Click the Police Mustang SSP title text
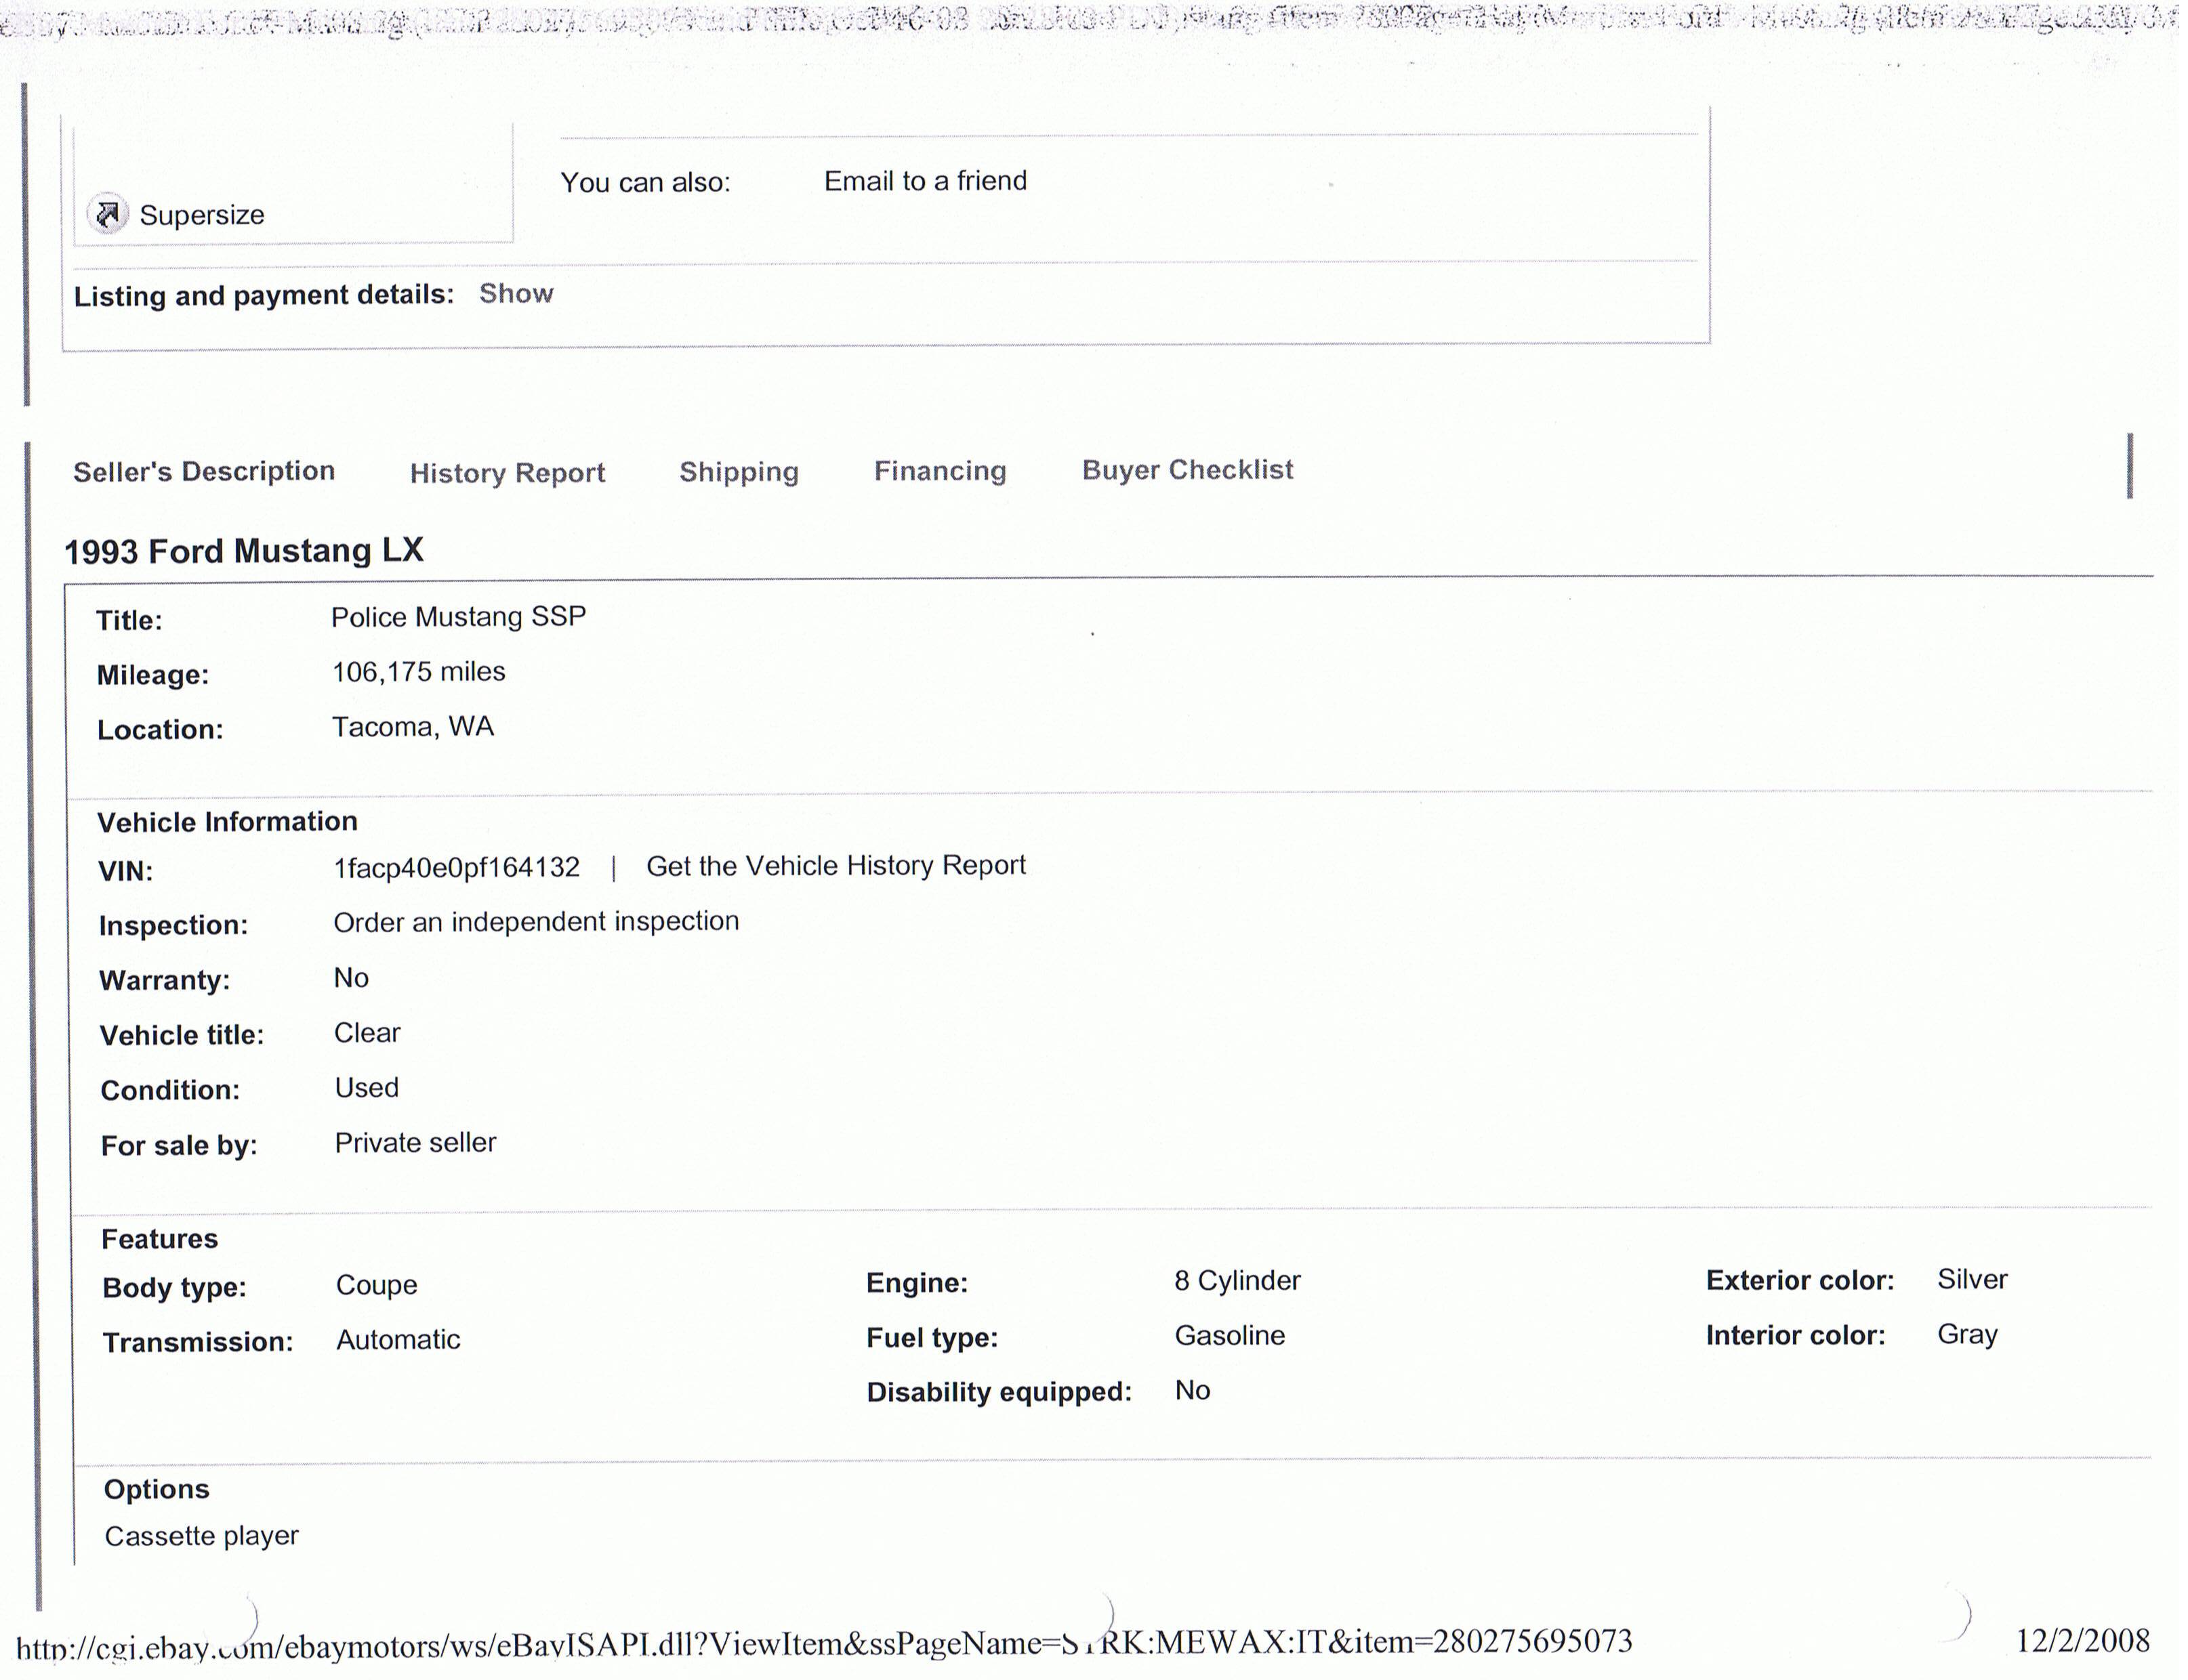The image size is (2188, 1680). 459,617
